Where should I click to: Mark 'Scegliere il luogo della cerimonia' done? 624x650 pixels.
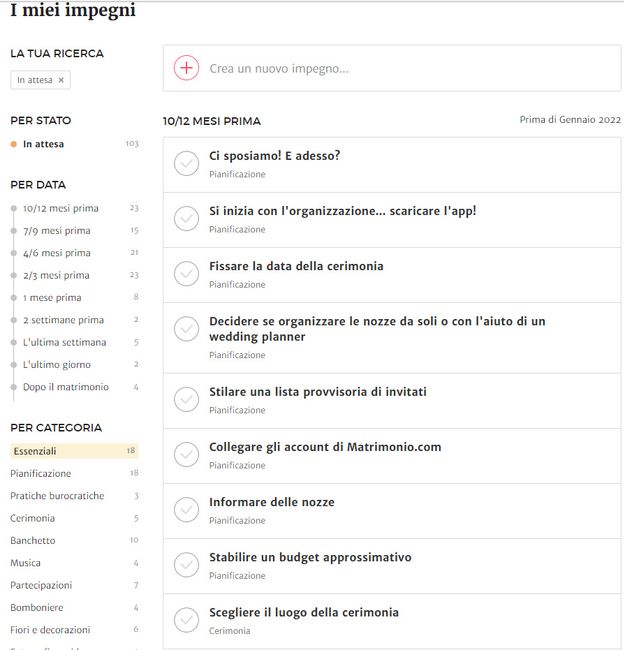tap(186, 620)
